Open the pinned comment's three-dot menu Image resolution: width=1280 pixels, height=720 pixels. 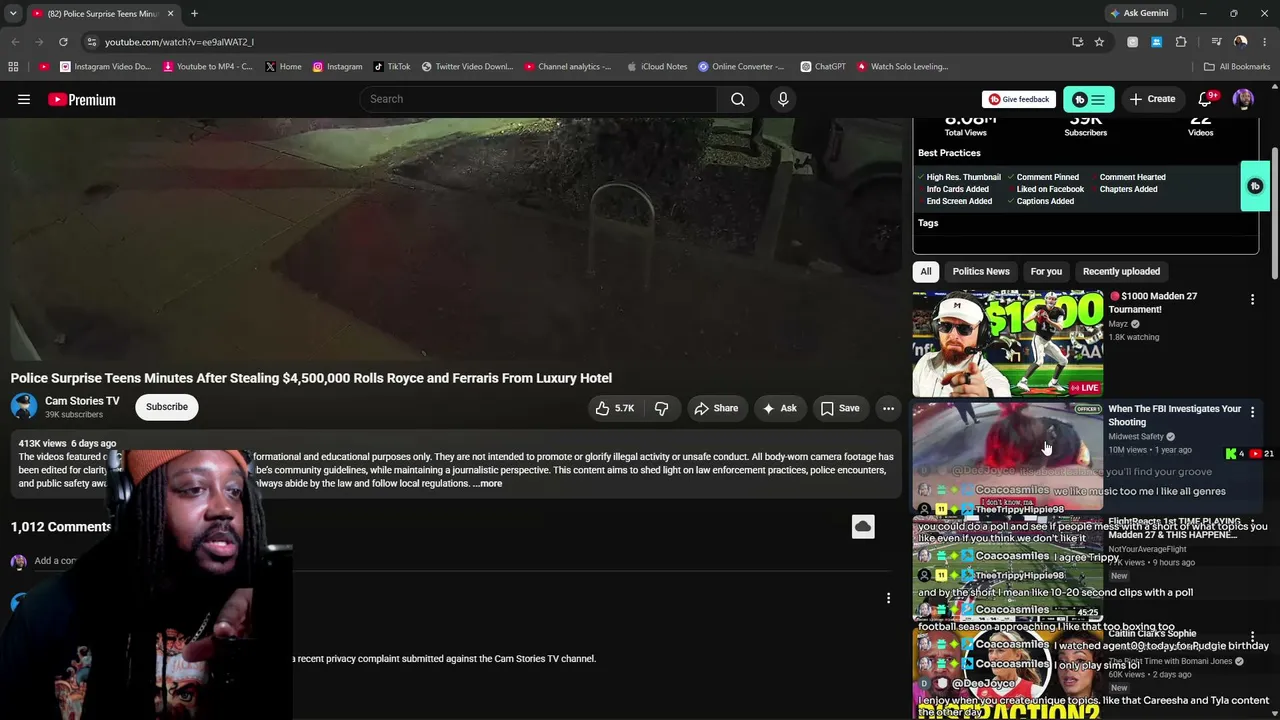pos(888,598)
